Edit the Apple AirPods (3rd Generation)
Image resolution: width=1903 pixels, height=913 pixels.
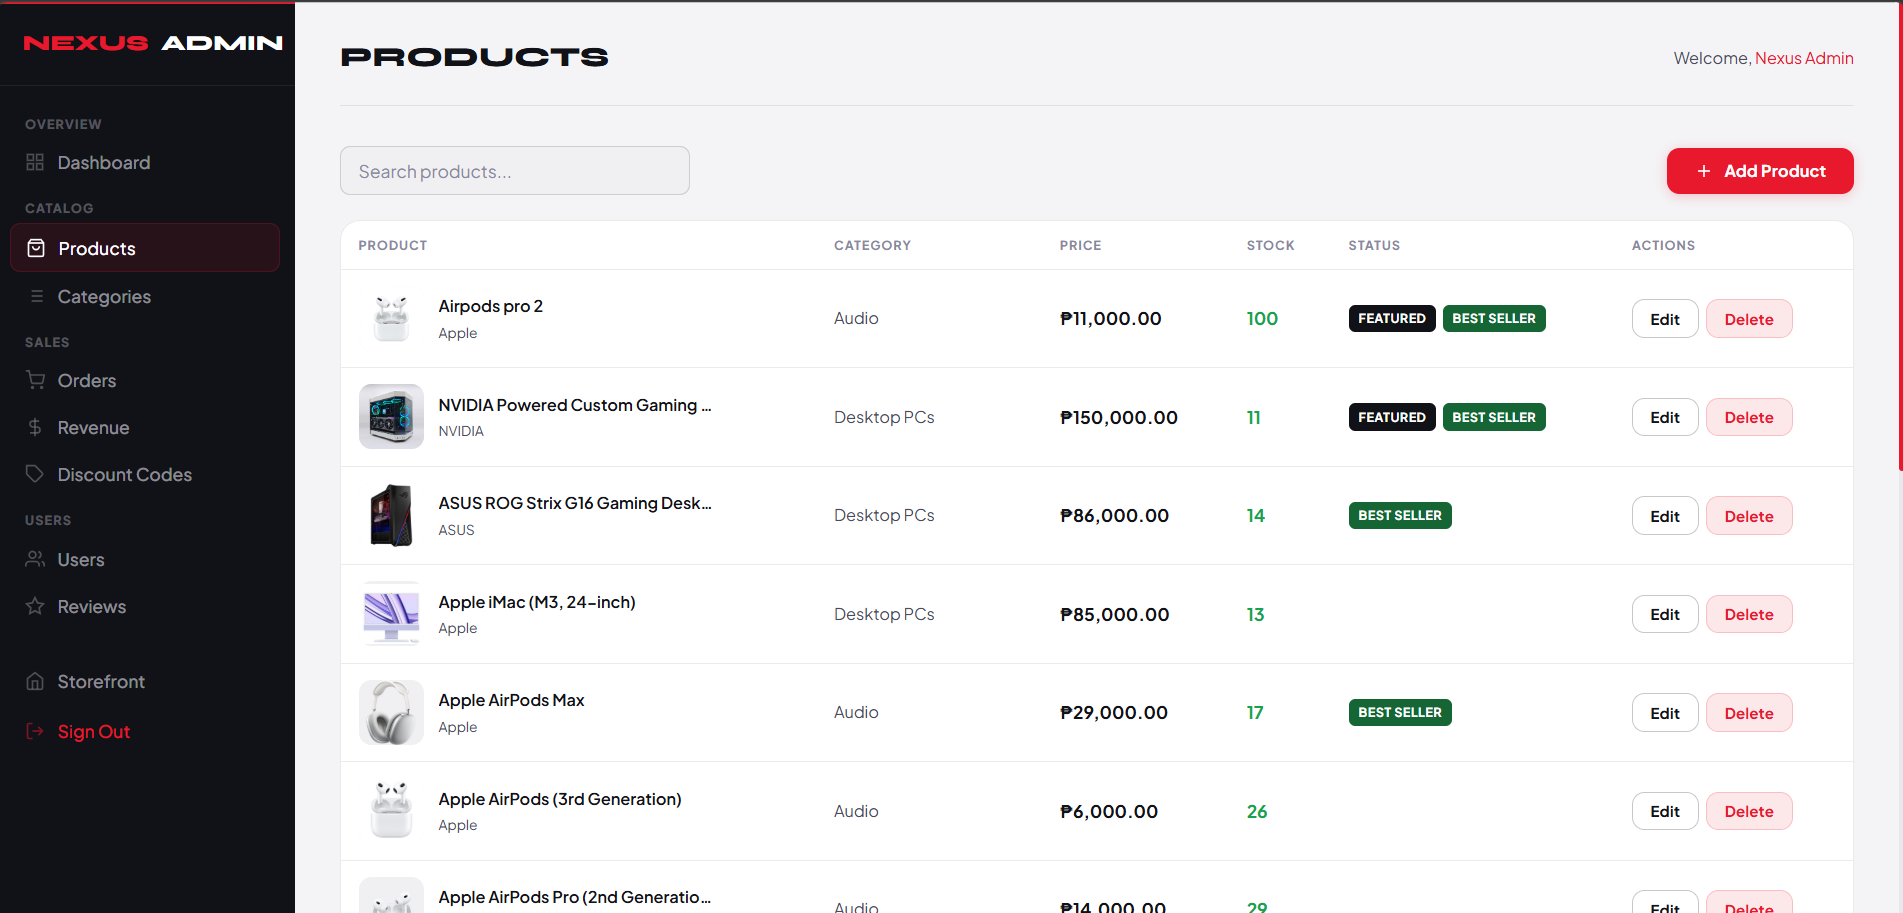[x=1665, y=811]
